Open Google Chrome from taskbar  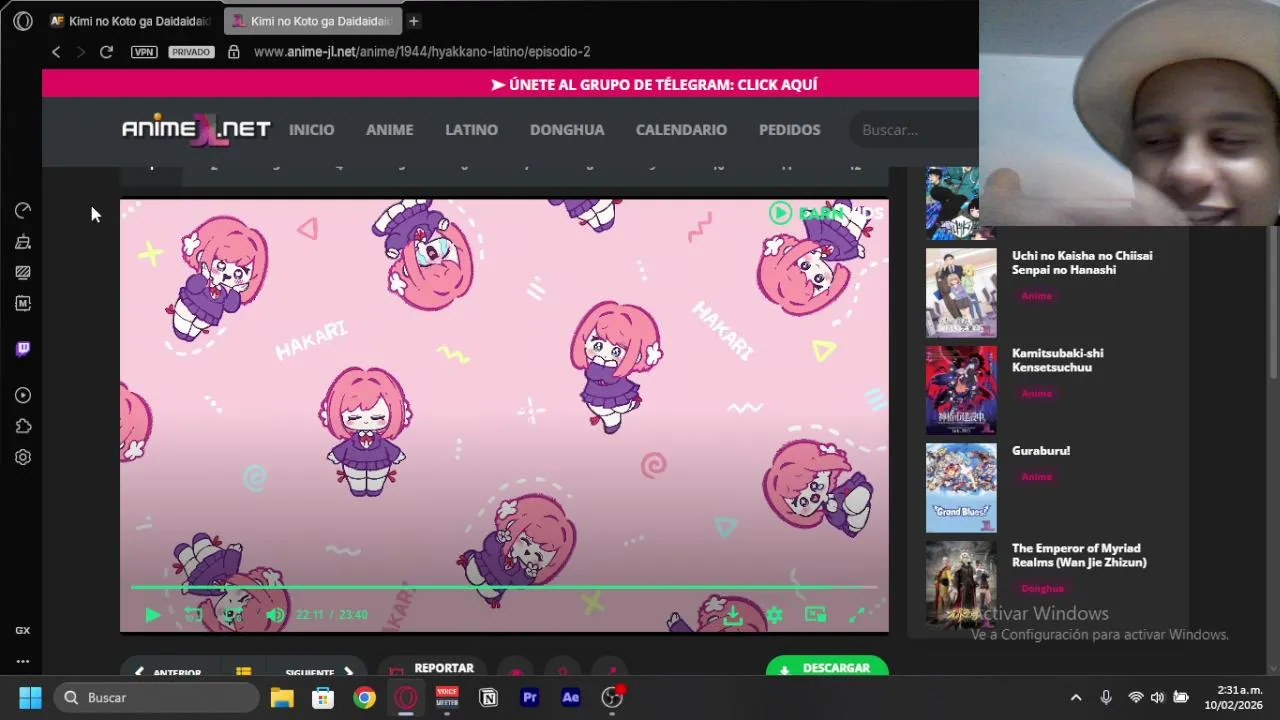click(364, 697)
